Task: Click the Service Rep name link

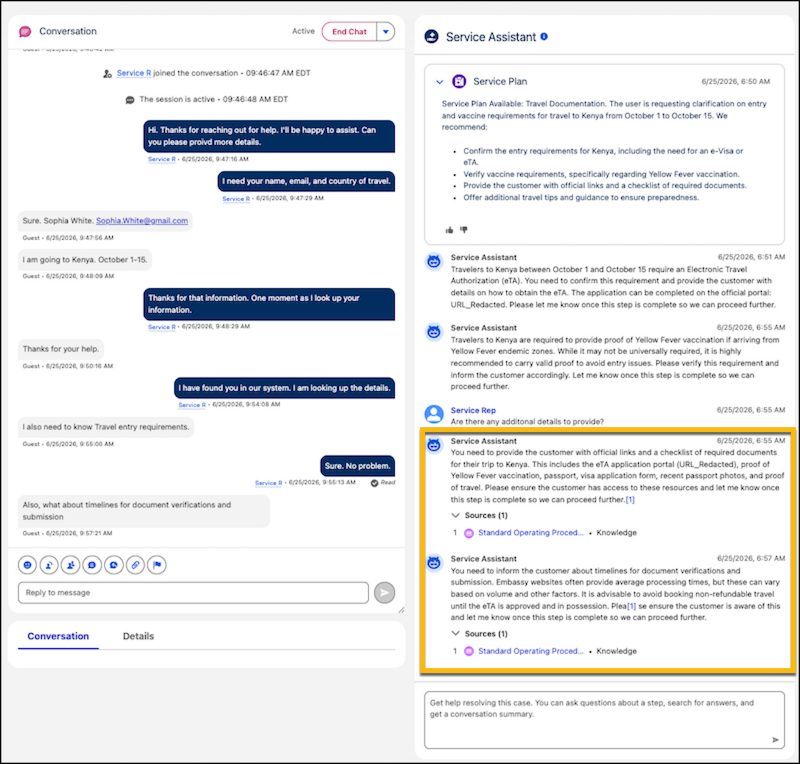Action: tap(473, 410)
